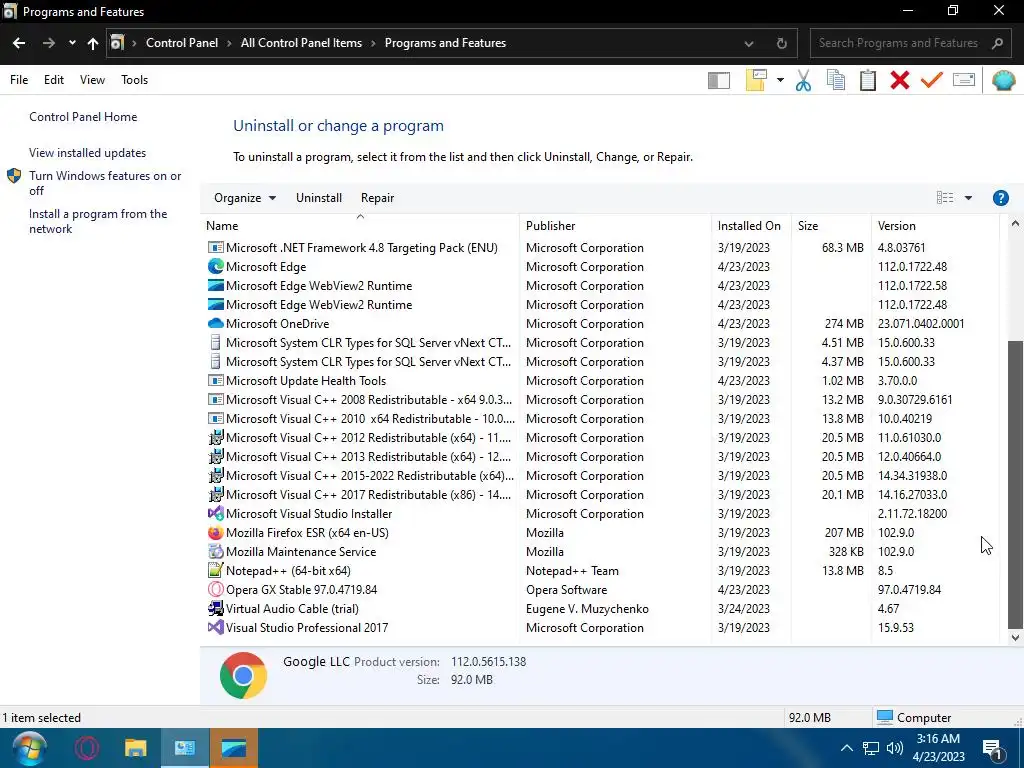Click the Start button orb
The height and width of the screenshot is (768, 1024).
coord(29,748)
